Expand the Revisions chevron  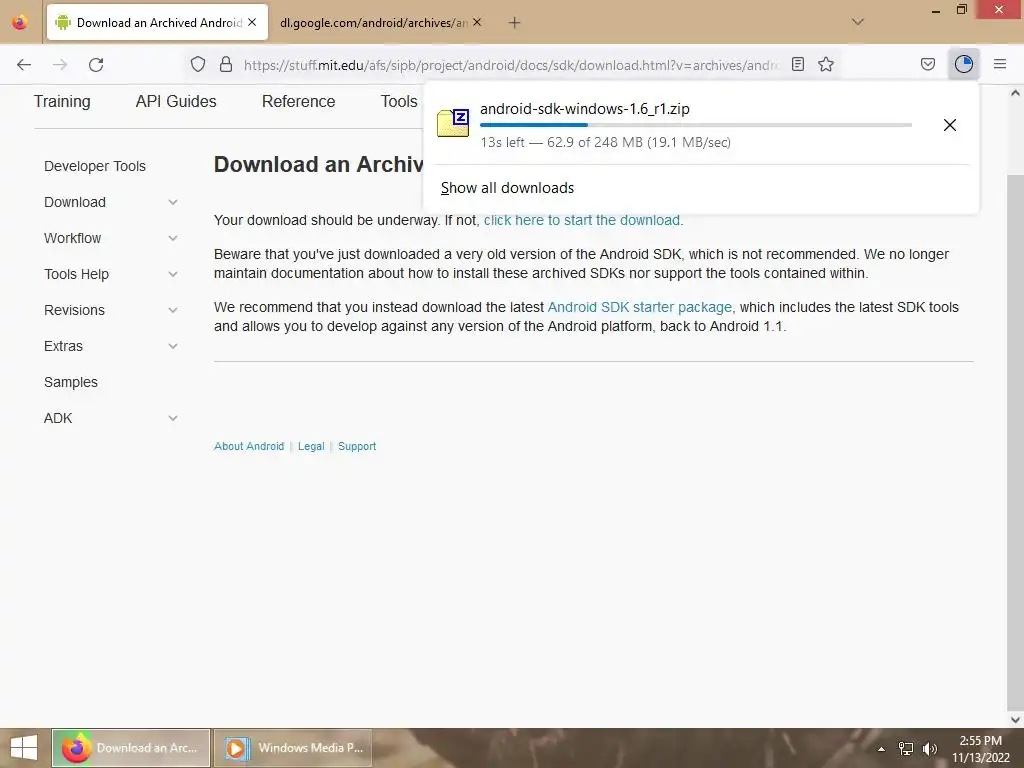tap(172, 310)
